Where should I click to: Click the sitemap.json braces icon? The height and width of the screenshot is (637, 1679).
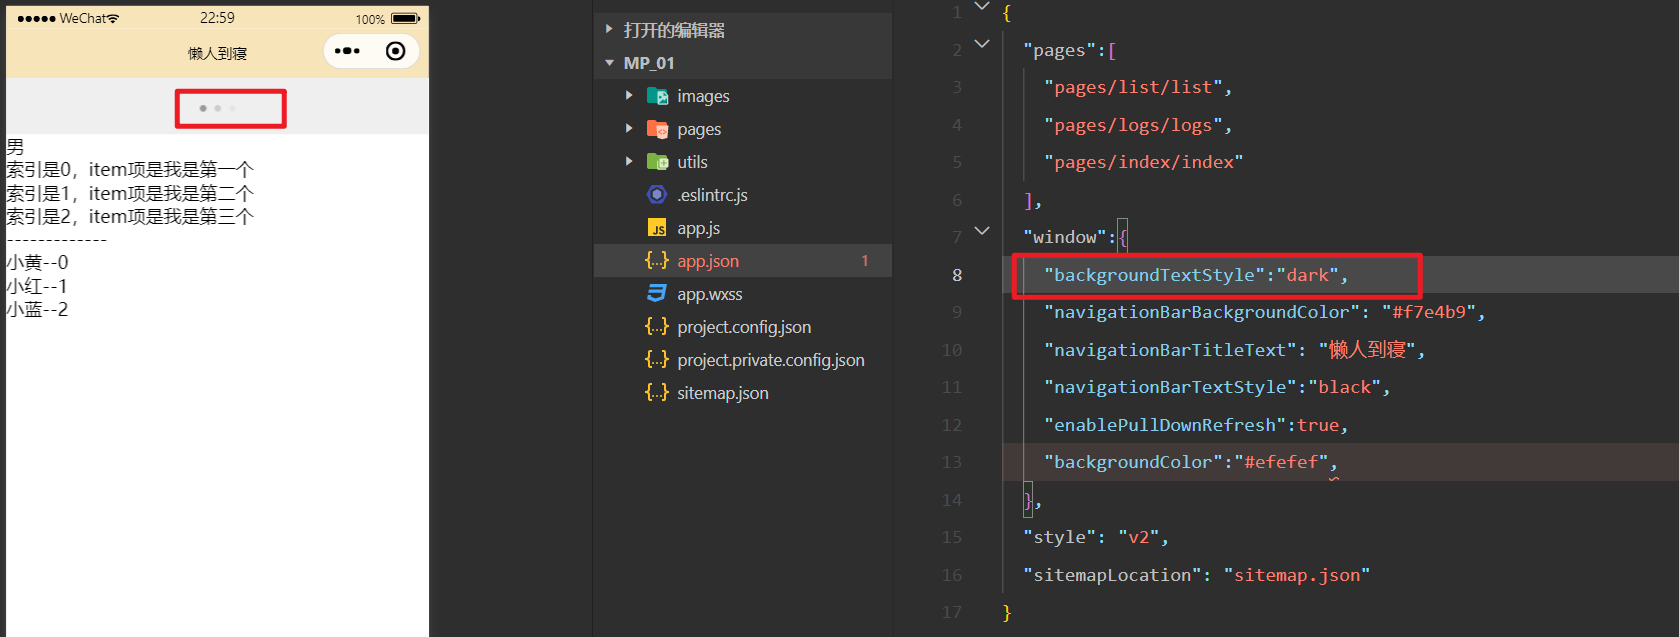pos(657,393)
